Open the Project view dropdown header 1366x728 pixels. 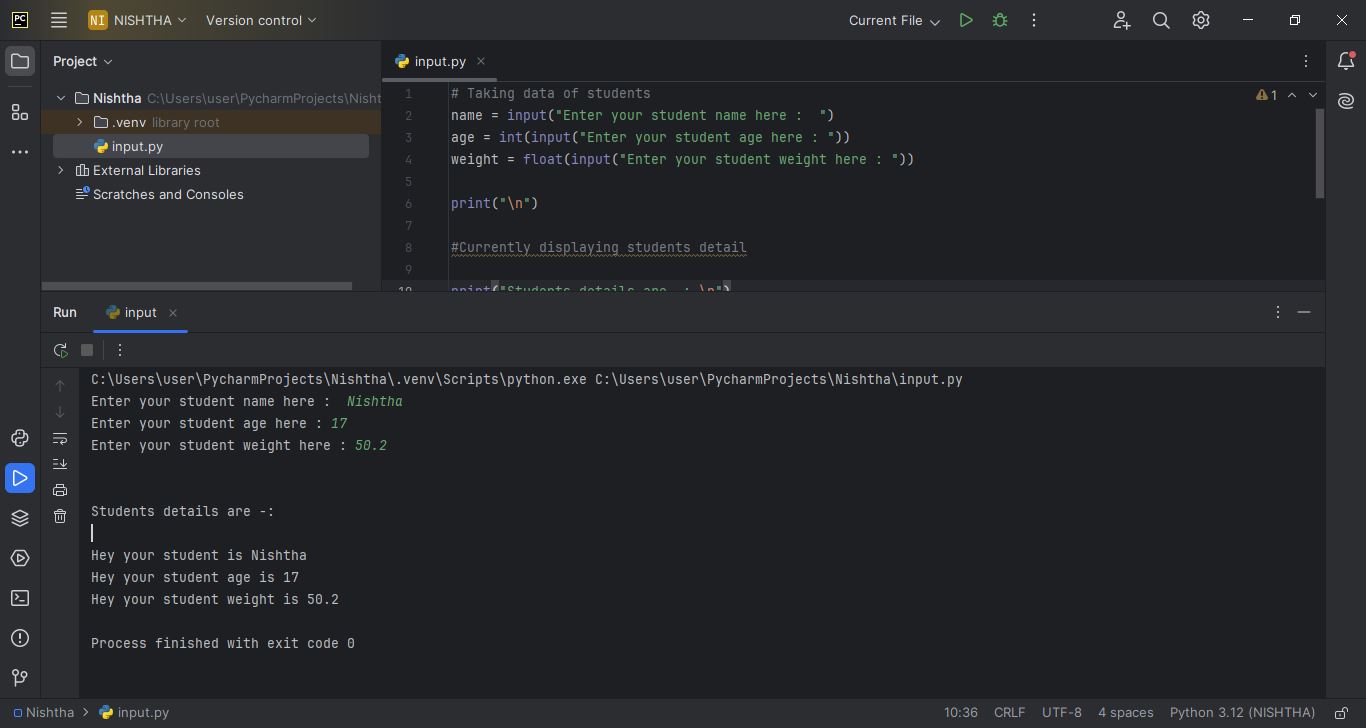click(83, 61)
